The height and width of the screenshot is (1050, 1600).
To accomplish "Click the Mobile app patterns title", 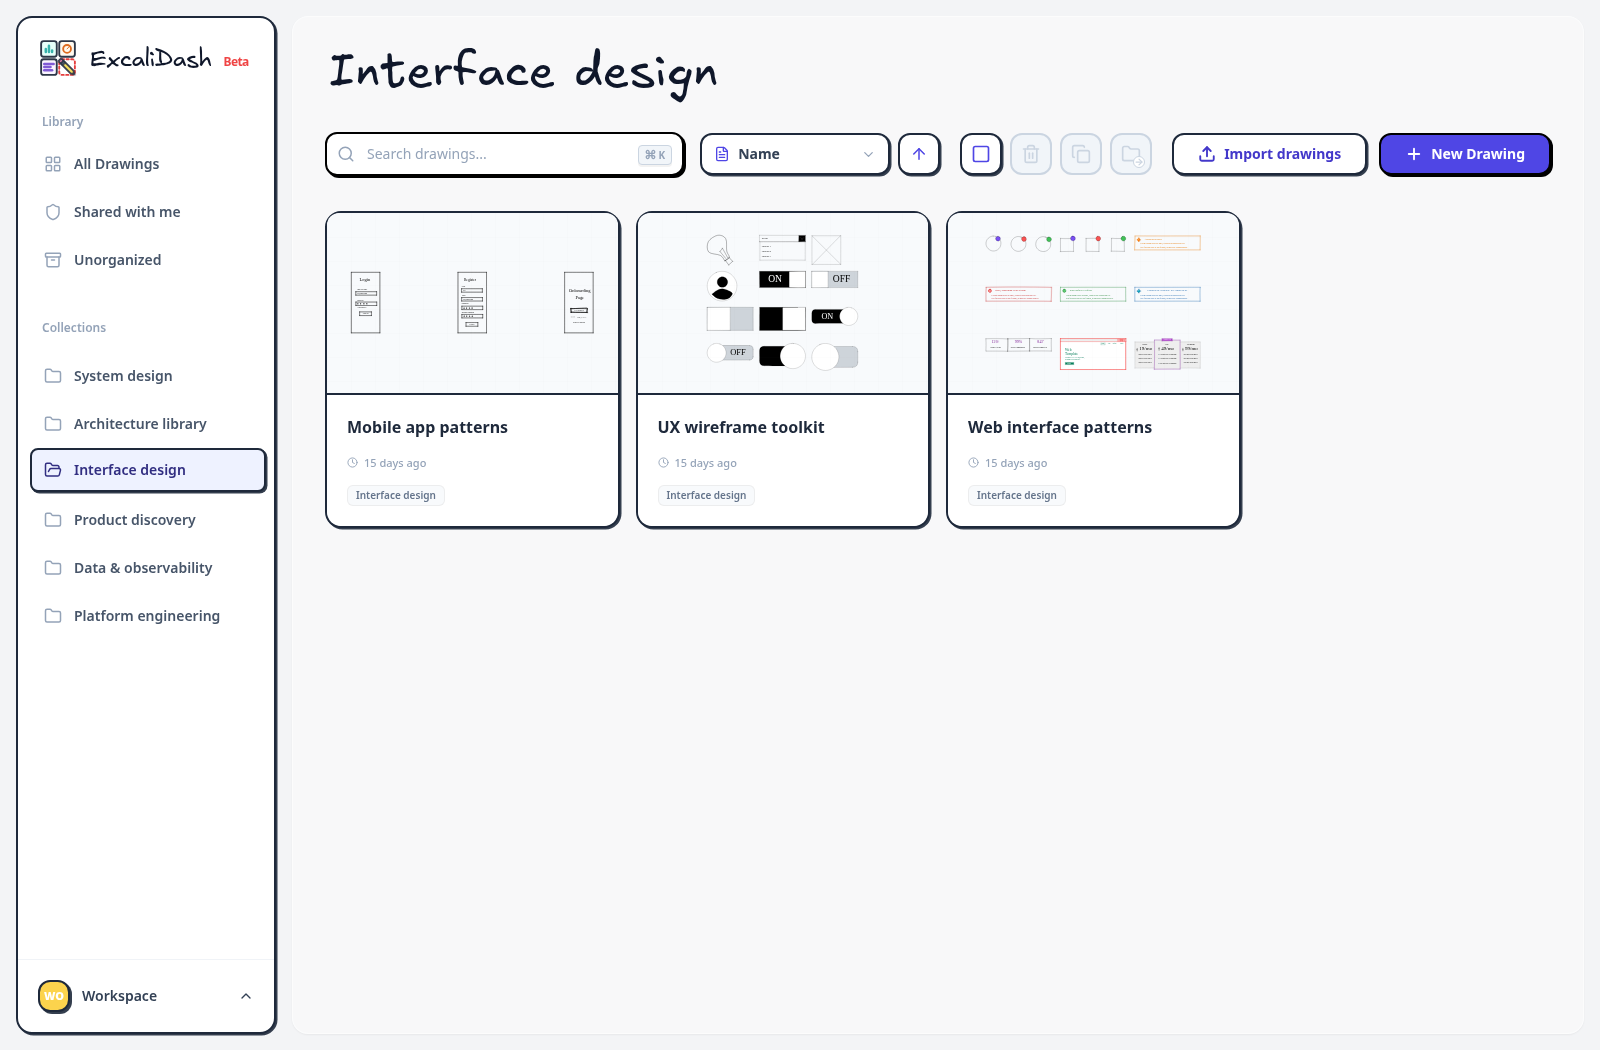I will (x=428, y=427).
